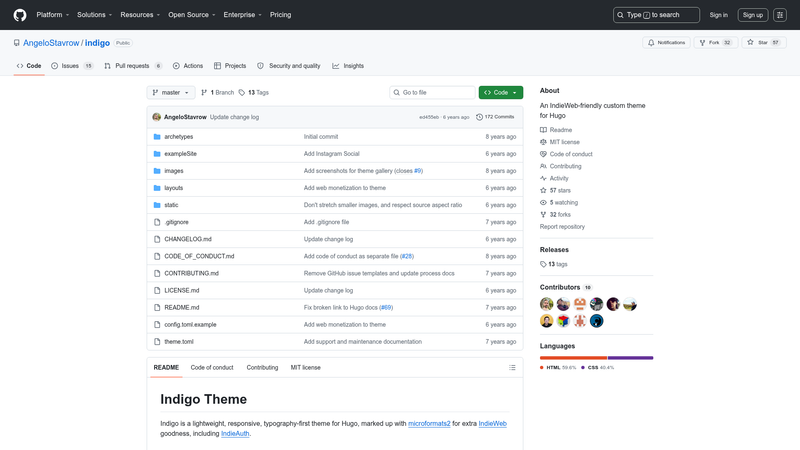Expand the Open Source menu
This screenshot has height=450, width=800.
tap(192, 15)
